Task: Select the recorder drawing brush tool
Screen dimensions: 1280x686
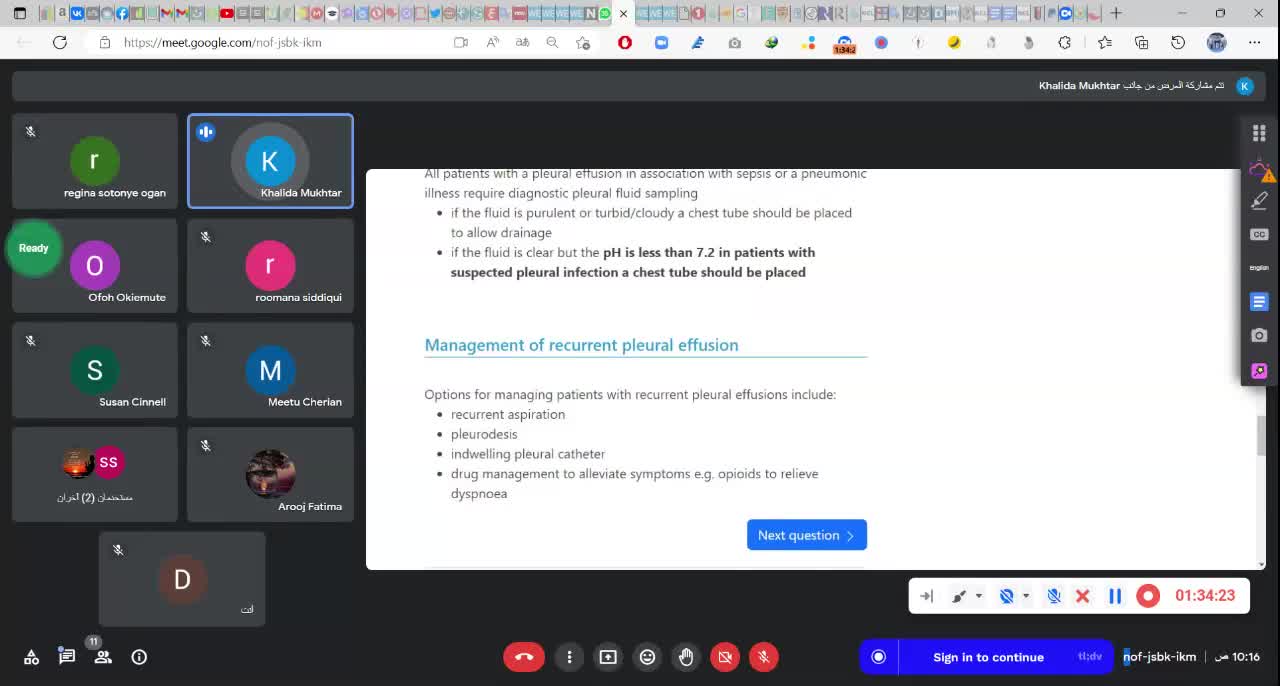Action: (x=959, y=596)
